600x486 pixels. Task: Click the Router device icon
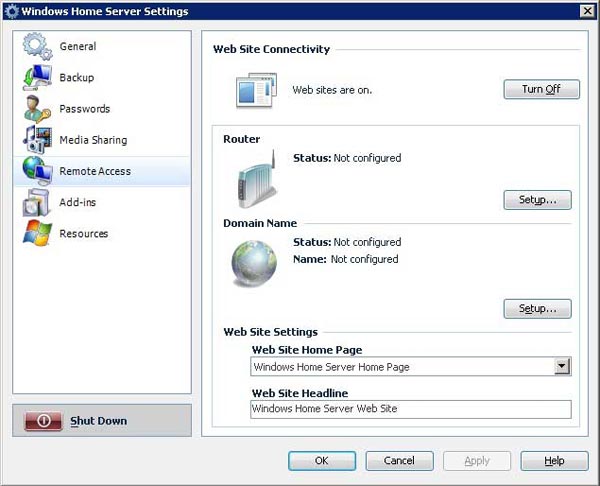coord(257,179)
